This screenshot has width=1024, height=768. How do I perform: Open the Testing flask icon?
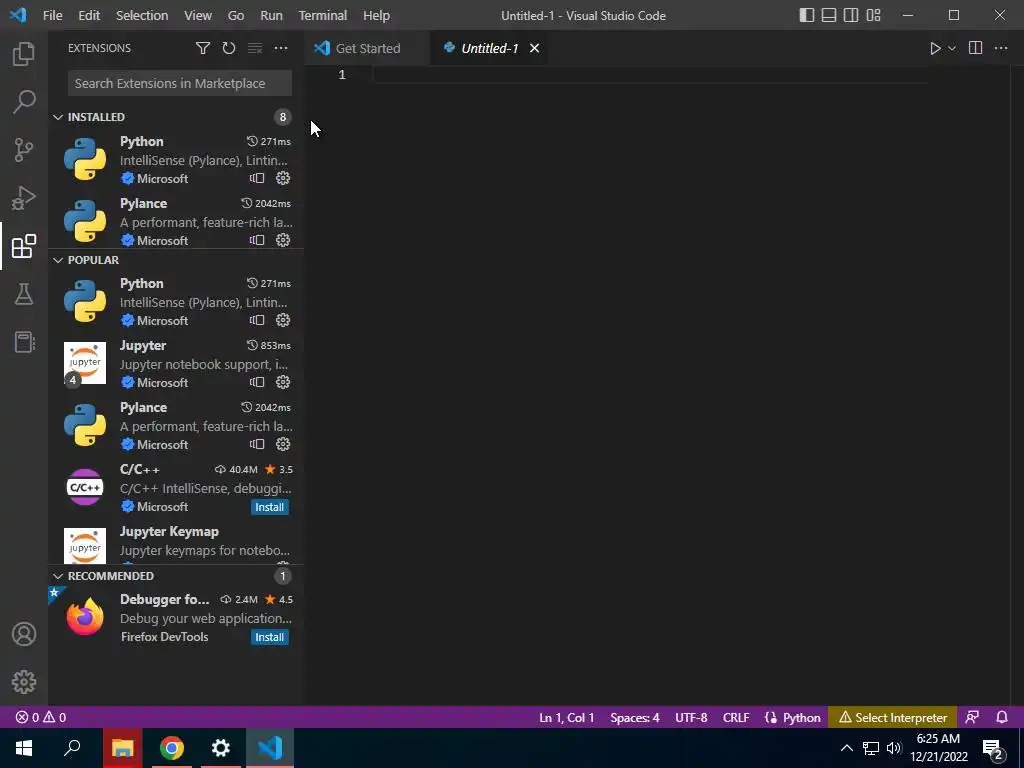point(24,294)
